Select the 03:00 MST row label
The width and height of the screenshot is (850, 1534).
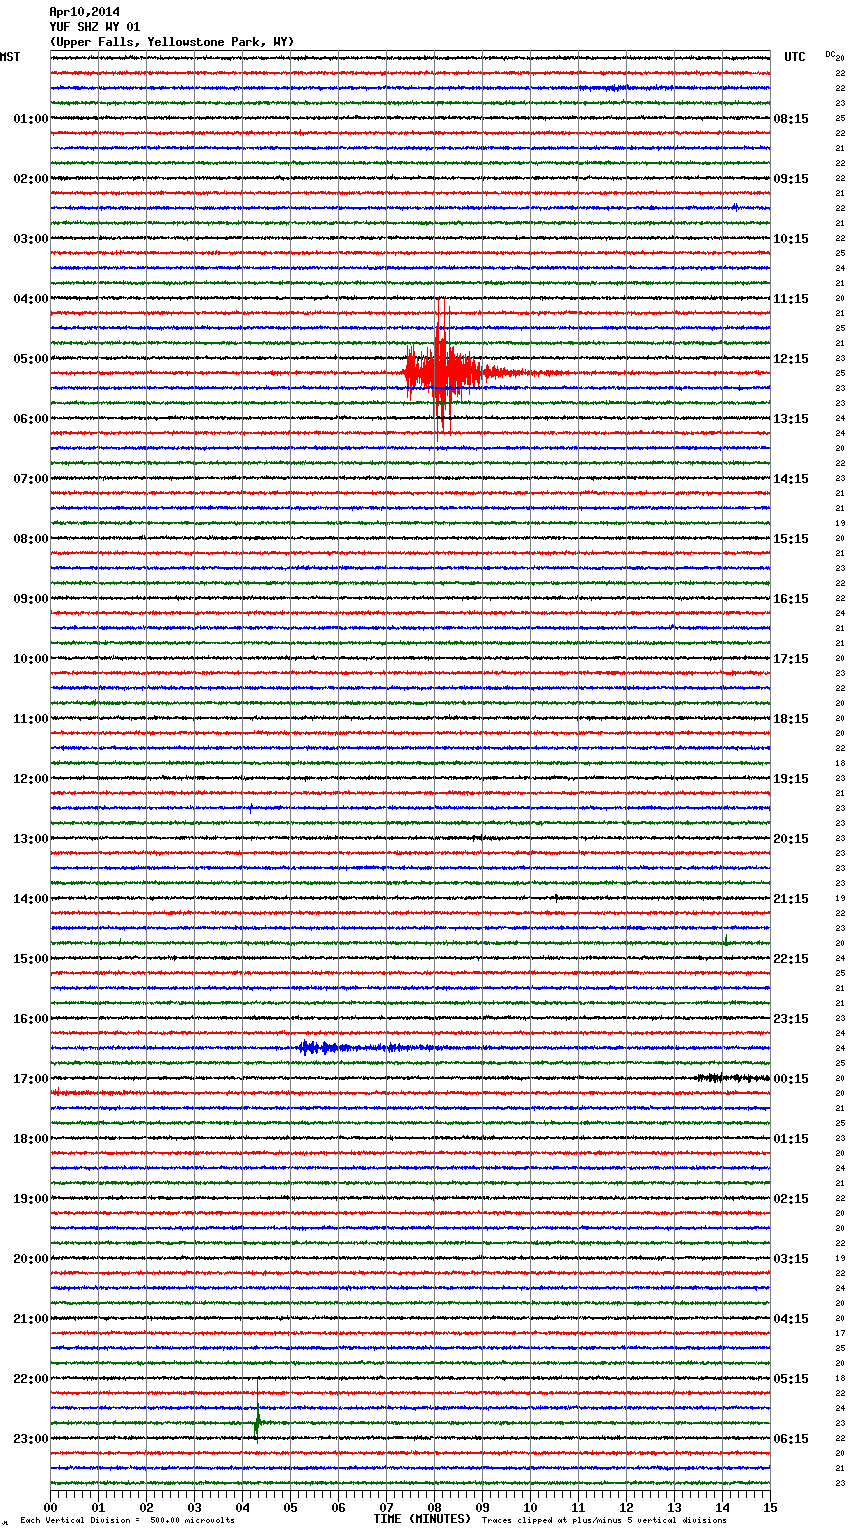point(30,239)
